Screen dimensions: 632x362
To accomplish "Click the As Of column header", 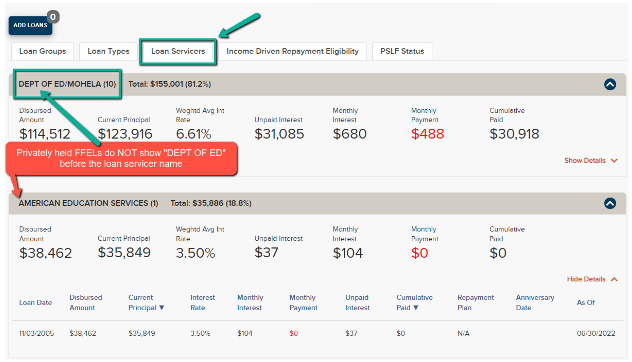I will (586, 302).
